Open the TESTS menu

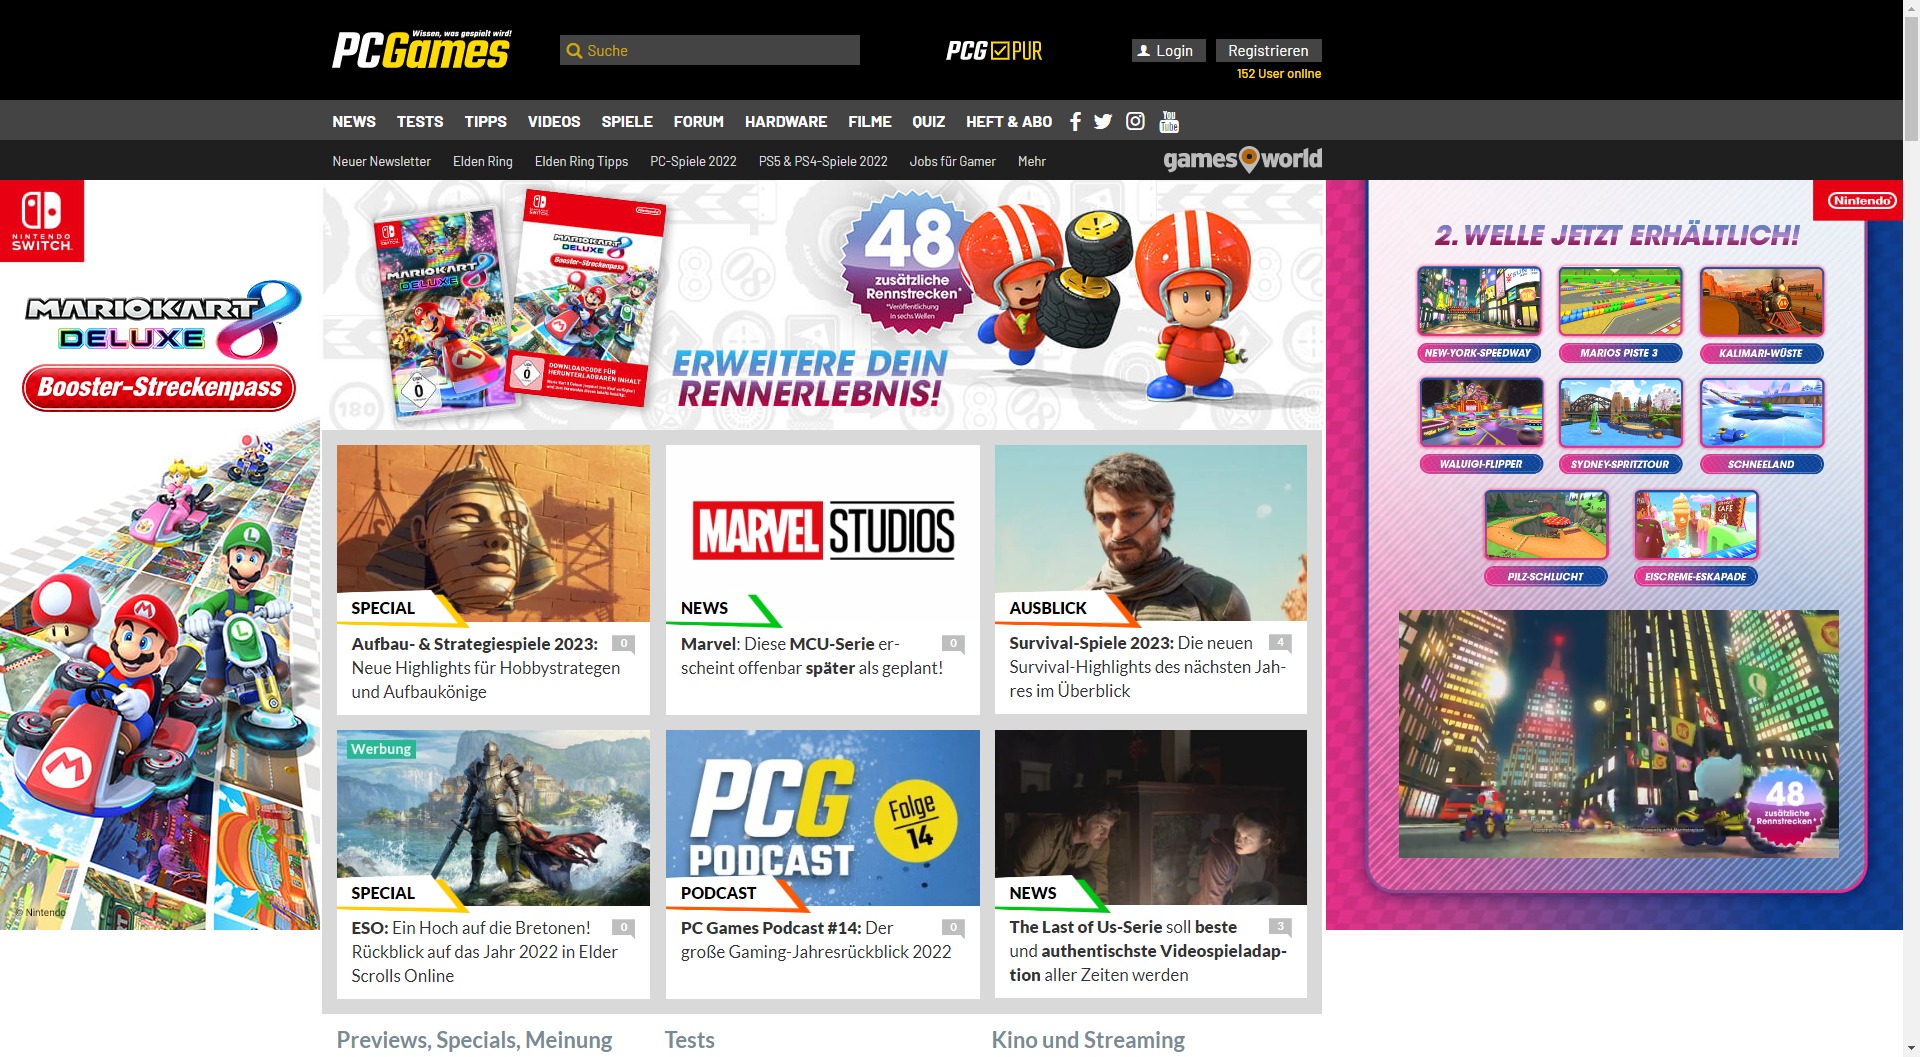coord(420,121)
